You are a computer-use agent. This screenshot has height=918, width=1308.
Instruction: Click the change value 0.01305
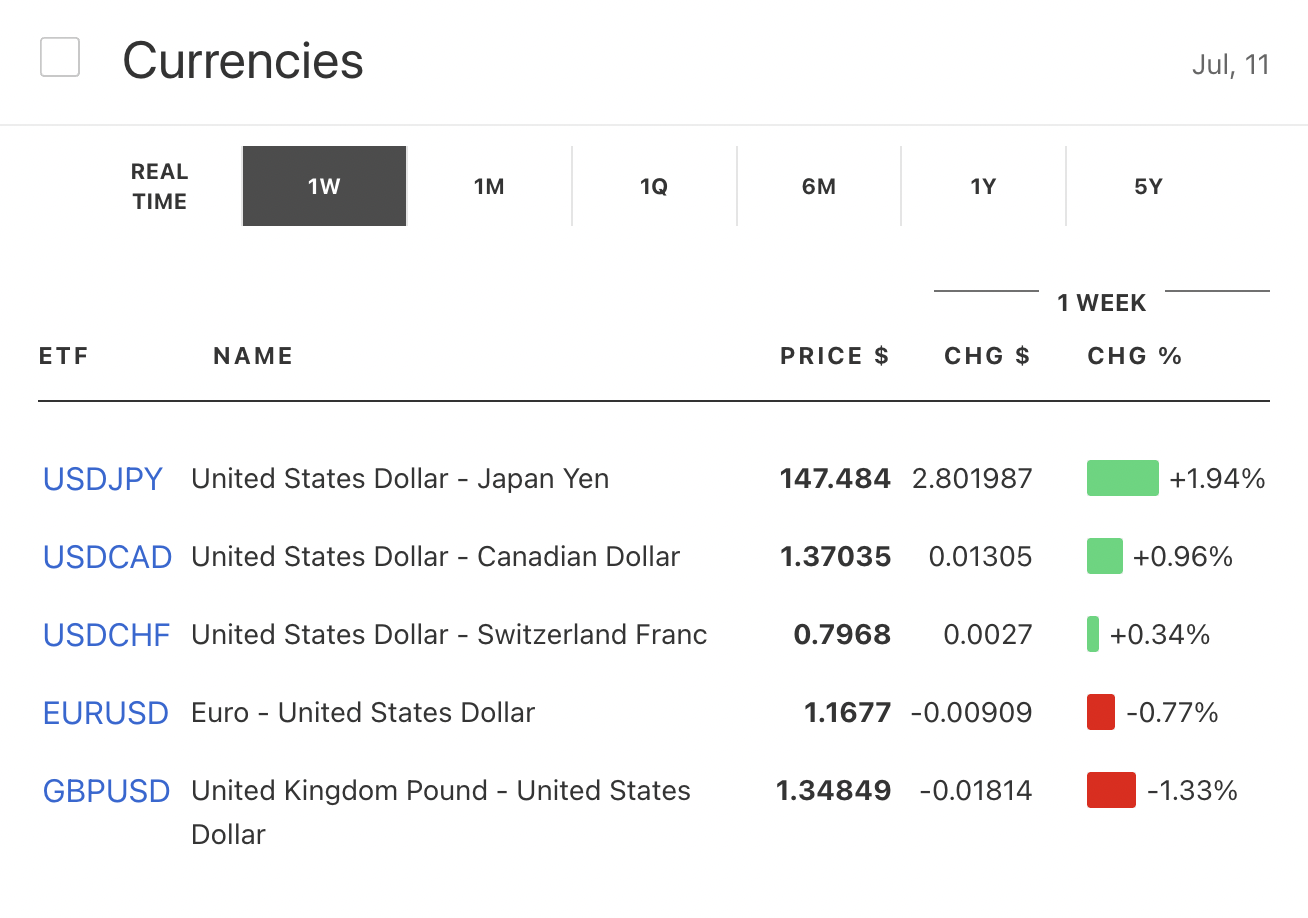click(980, 557)
